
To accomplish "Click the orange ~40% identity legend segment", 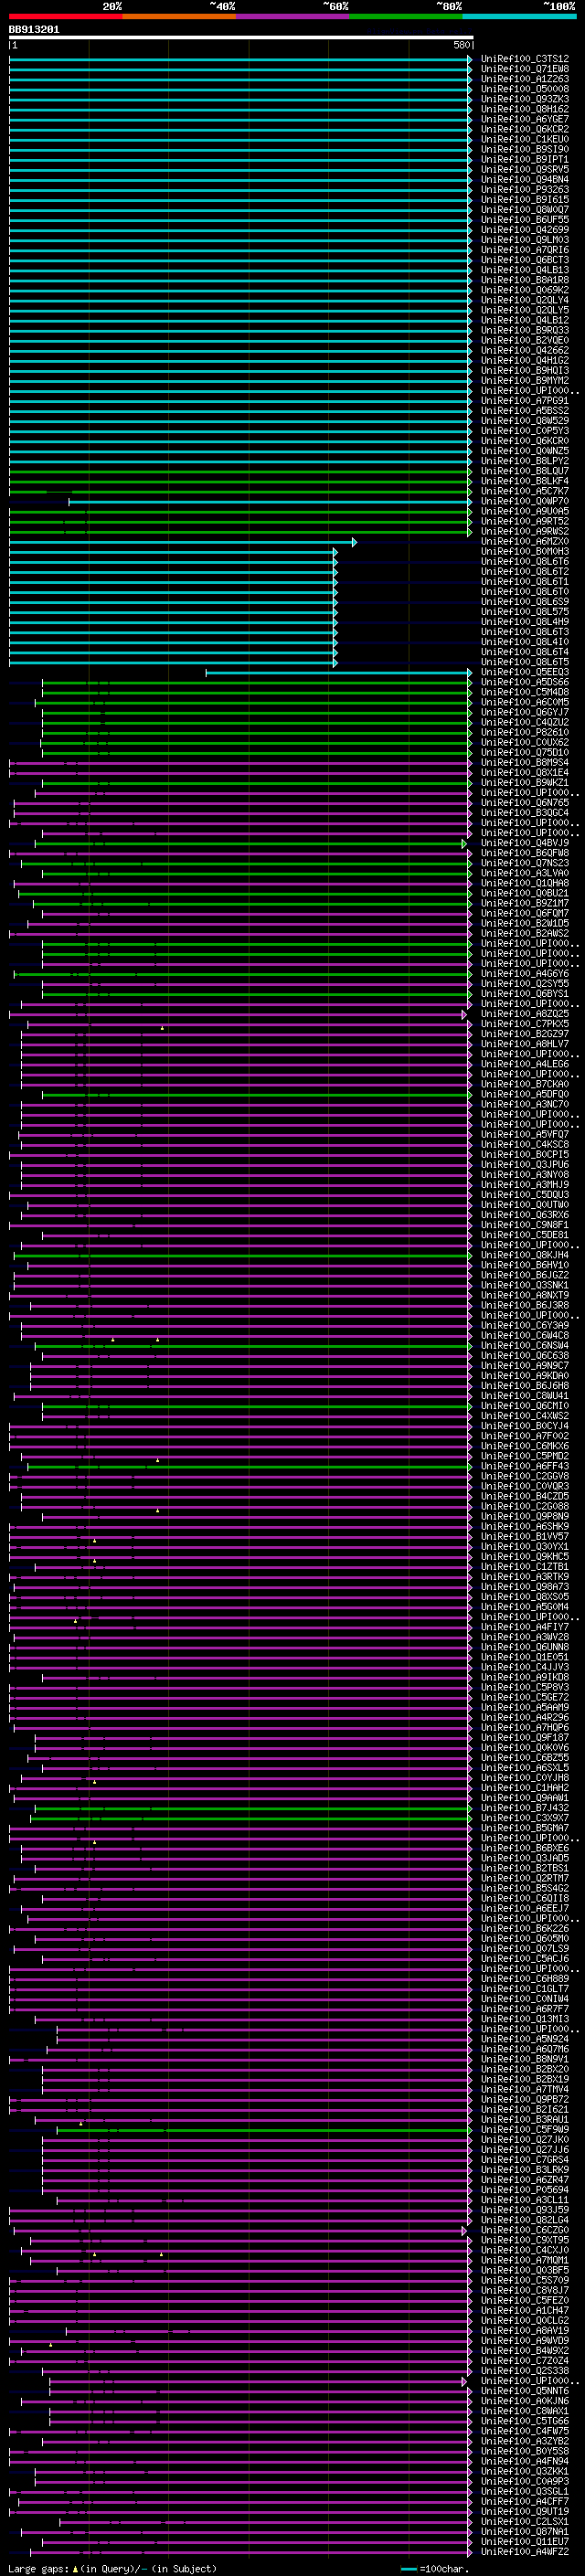I will (179, 16).
